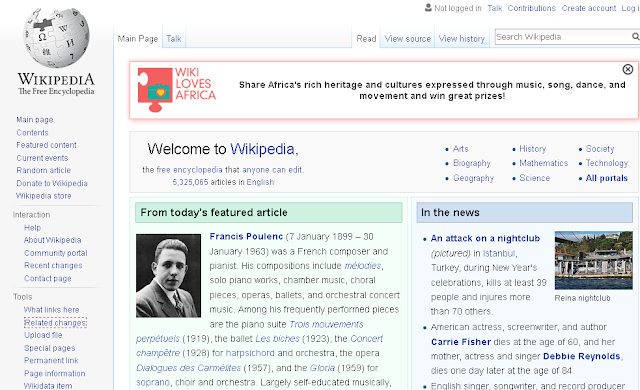Open the Reina nightclub photo
640x390 pixels.
pyautogui.click(x=593, y=260)
